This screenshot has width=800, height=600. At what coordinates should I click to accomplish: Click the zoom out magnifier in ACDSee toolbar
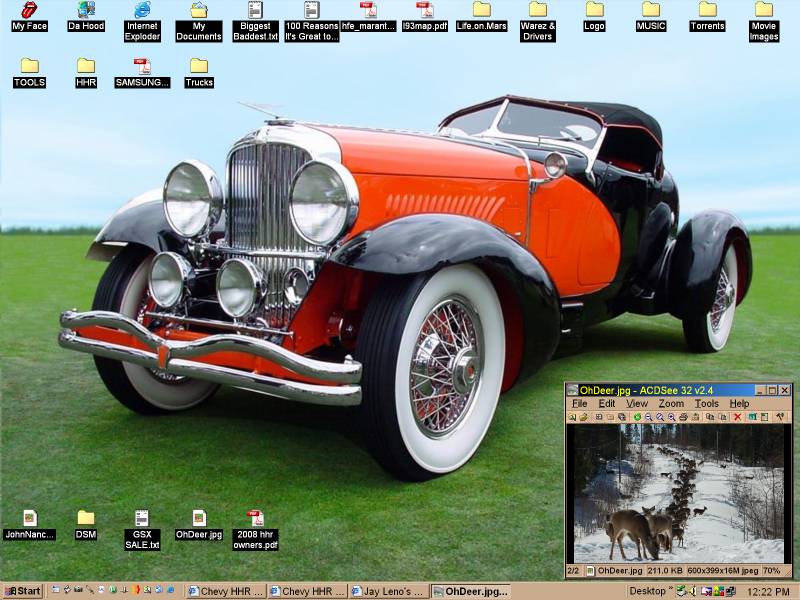click(648, 417)
